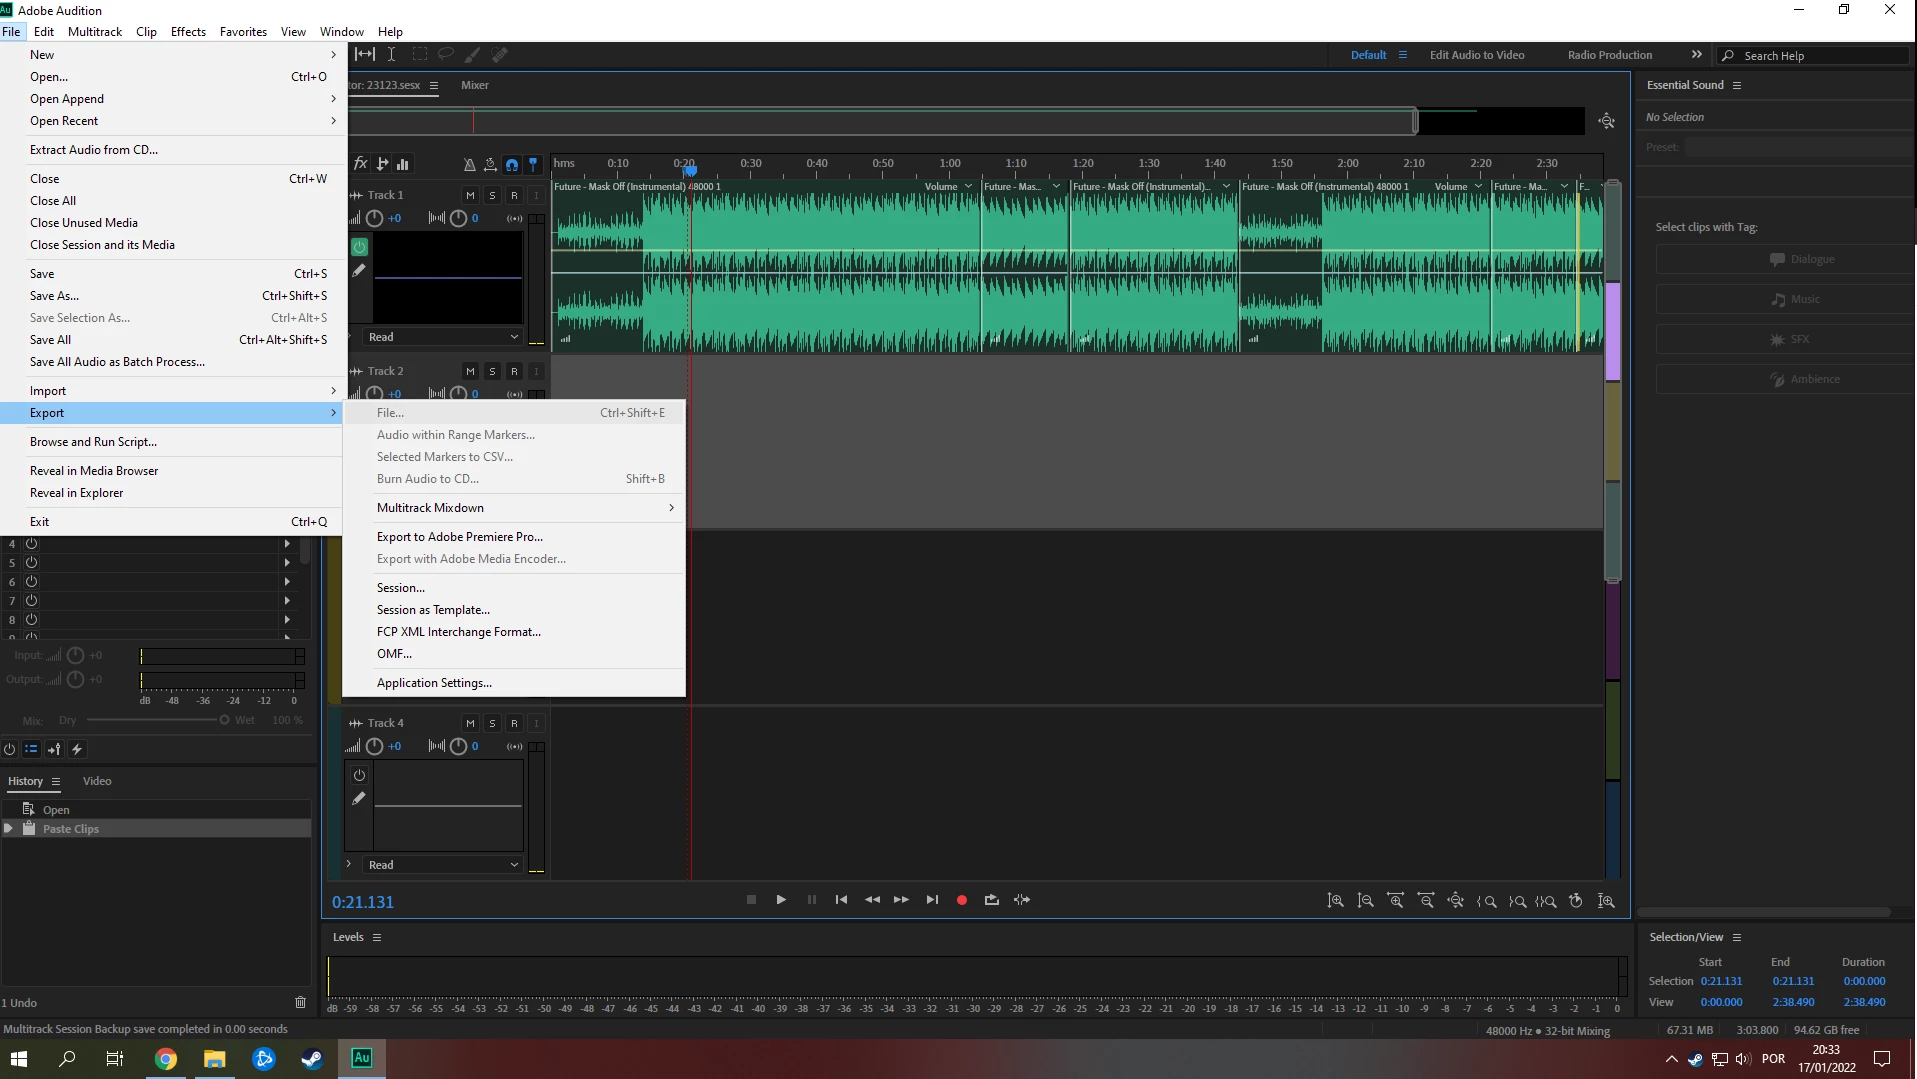Switch to the Mixer tab
Screen dimensions: 1917x1079
tap(475, 85)
